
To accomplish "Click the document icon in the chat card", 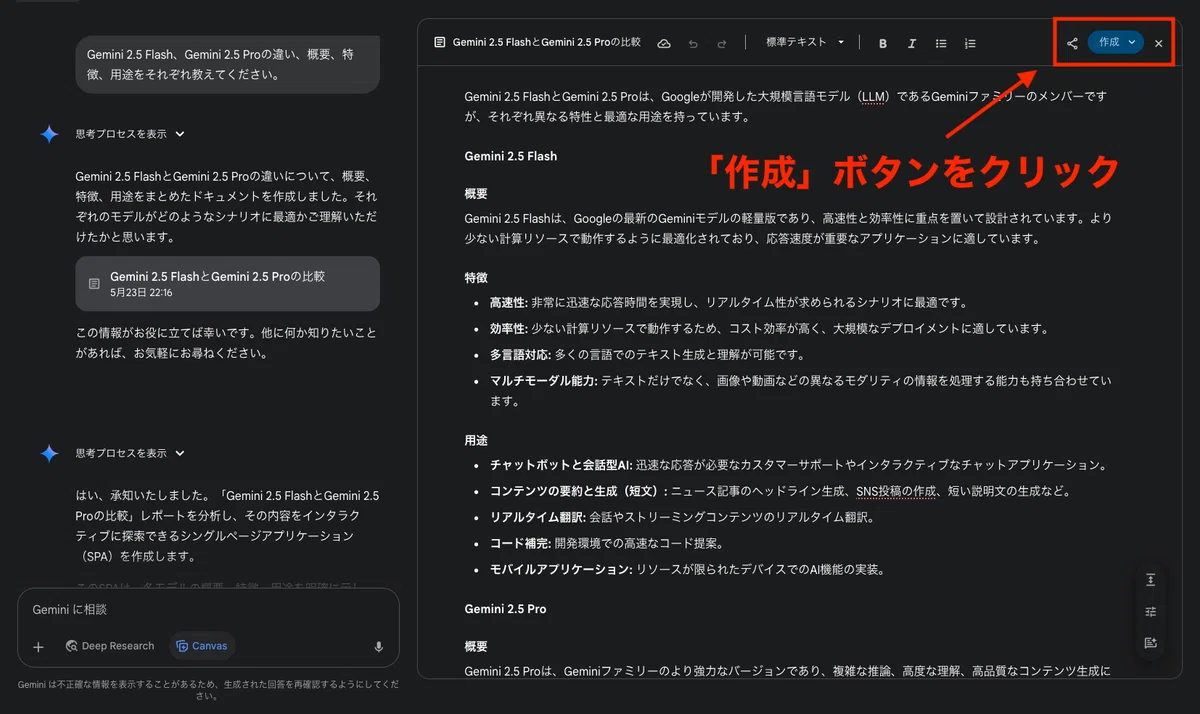I will point(94,284).
